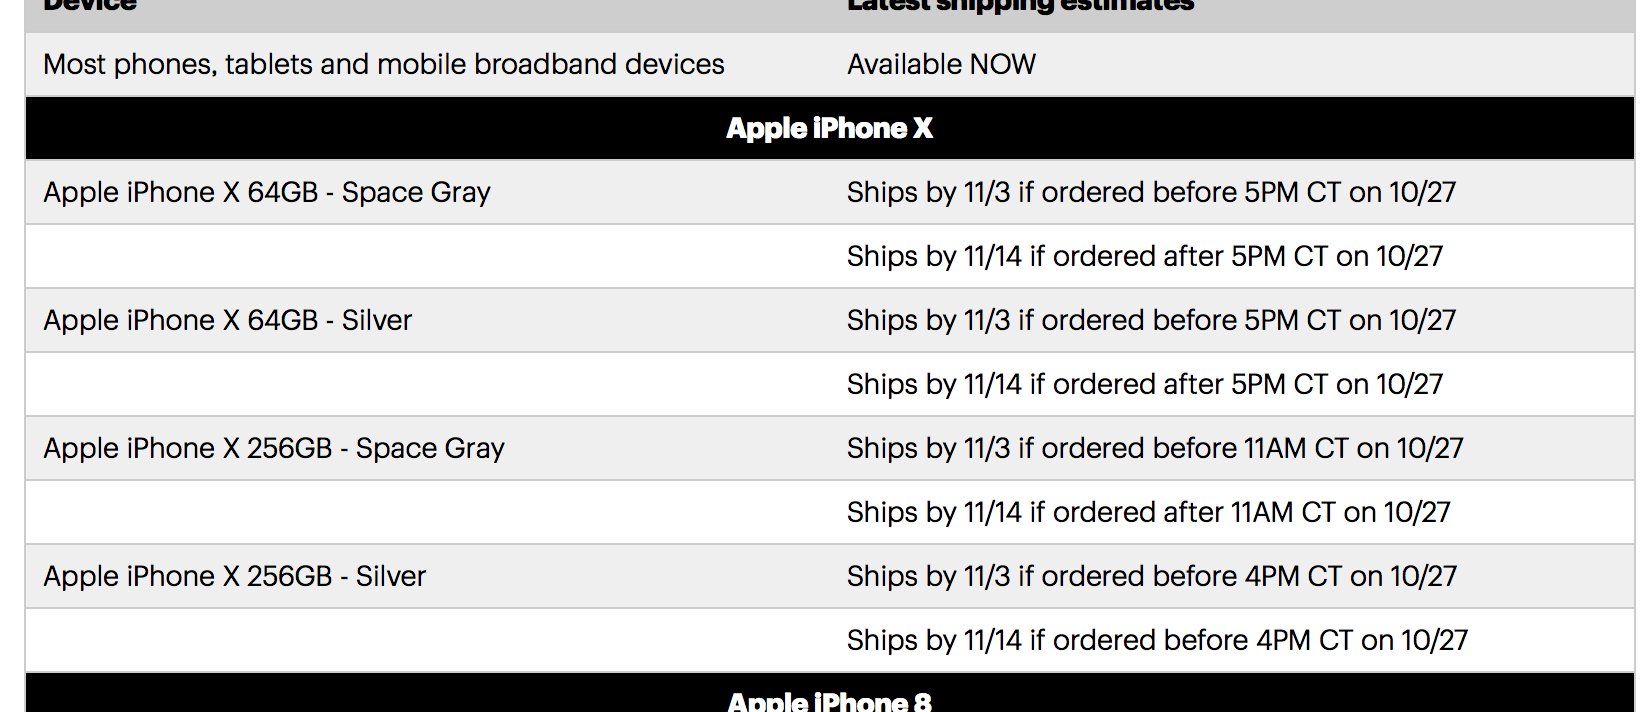This screenshot has height=712, width=1648.
Task: Click Ships by 11/3 before 4PM CT text
Action: 1152,576
